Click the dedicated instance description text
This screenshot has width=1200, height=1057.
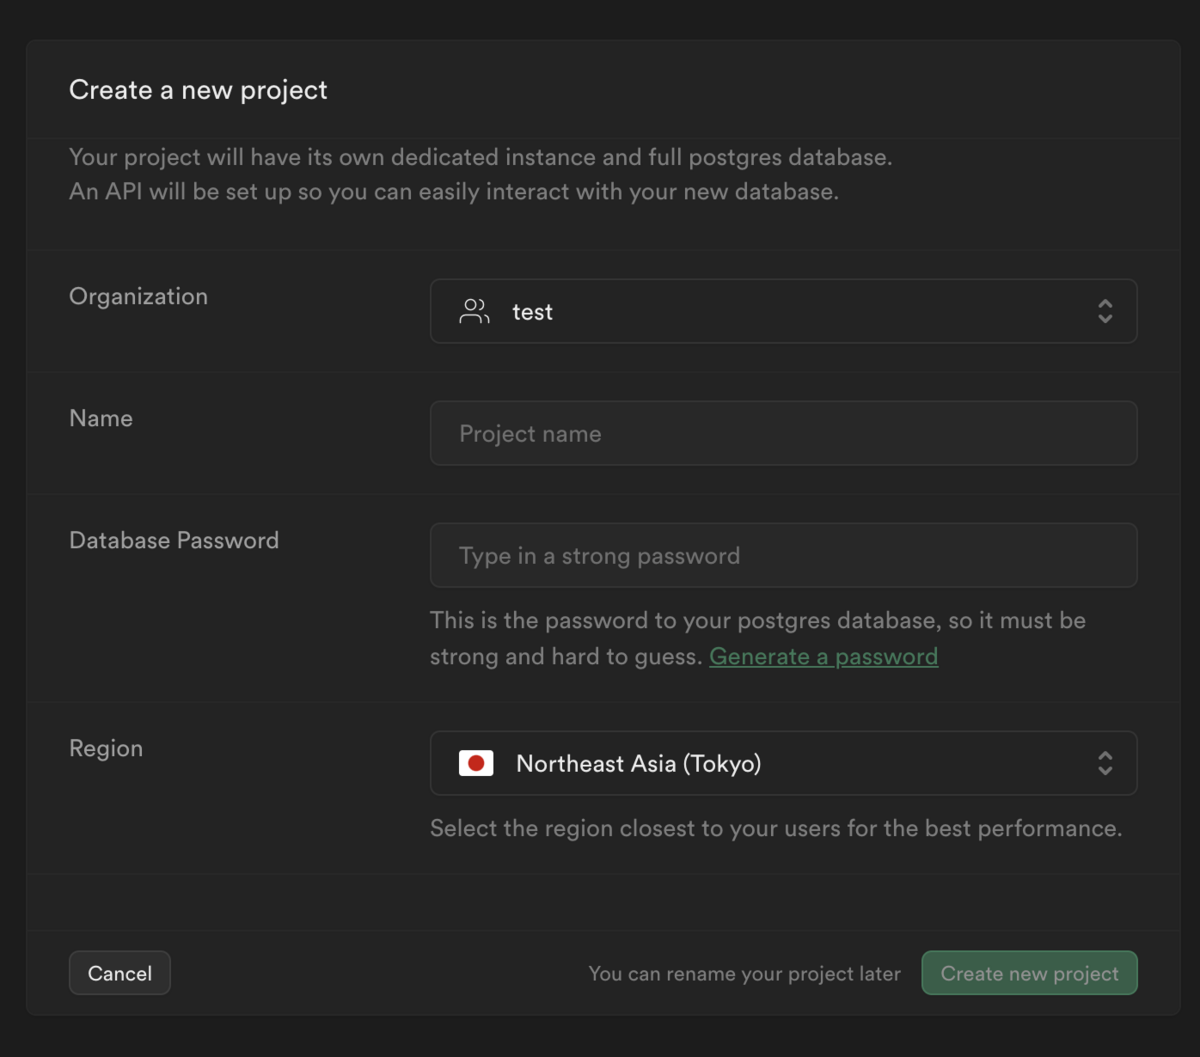[x=480, y=158]
